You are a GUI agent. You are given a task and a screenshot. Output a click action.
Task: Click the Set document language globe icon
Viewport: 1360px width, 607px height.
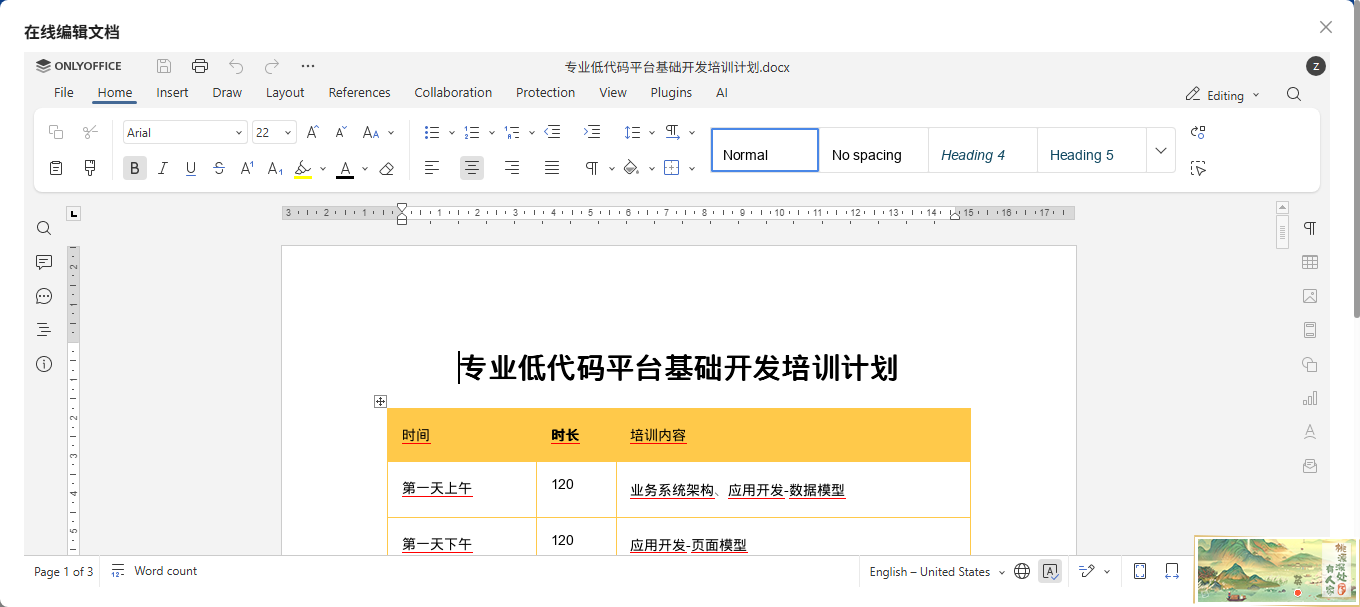1022,571
